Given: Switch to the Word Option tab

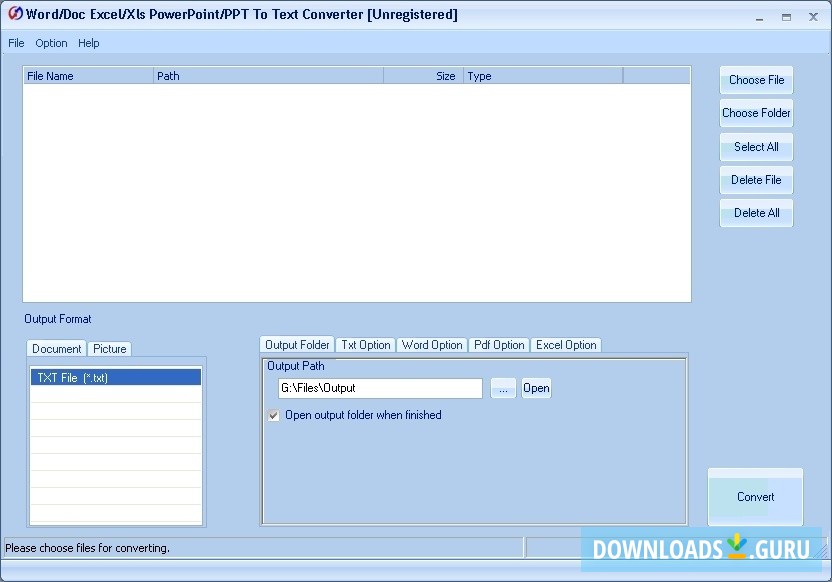Looking at the screenshot, I should coord(432,345).
